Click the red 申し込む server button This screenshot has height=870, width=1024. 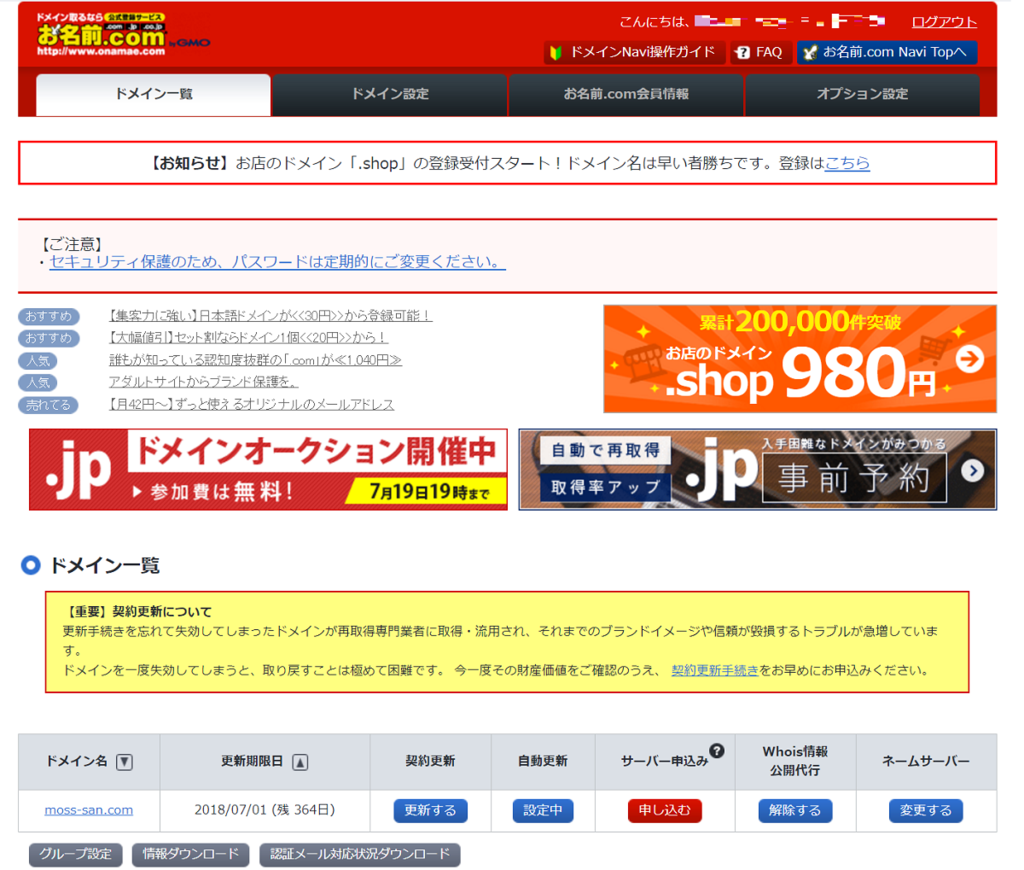[x=665, y=811]
